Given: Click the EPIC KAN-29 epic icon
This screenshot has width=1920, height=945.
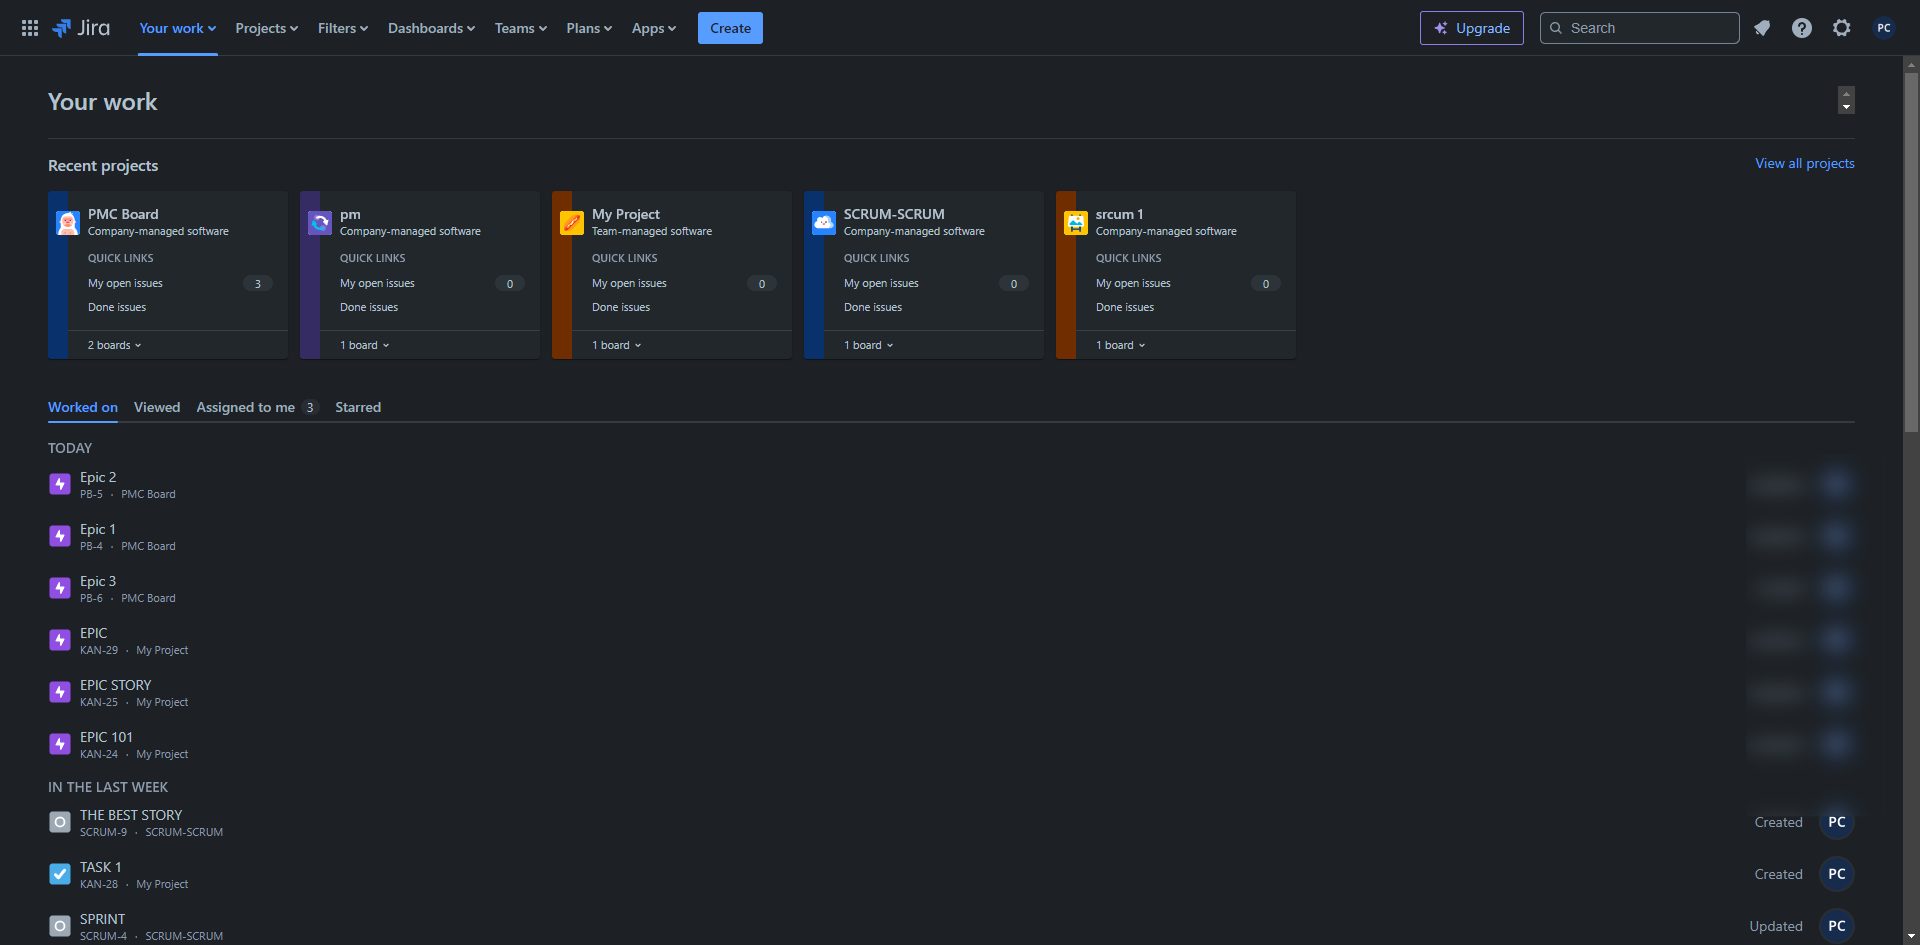Looking at the screenshot, I should [60, 640].
